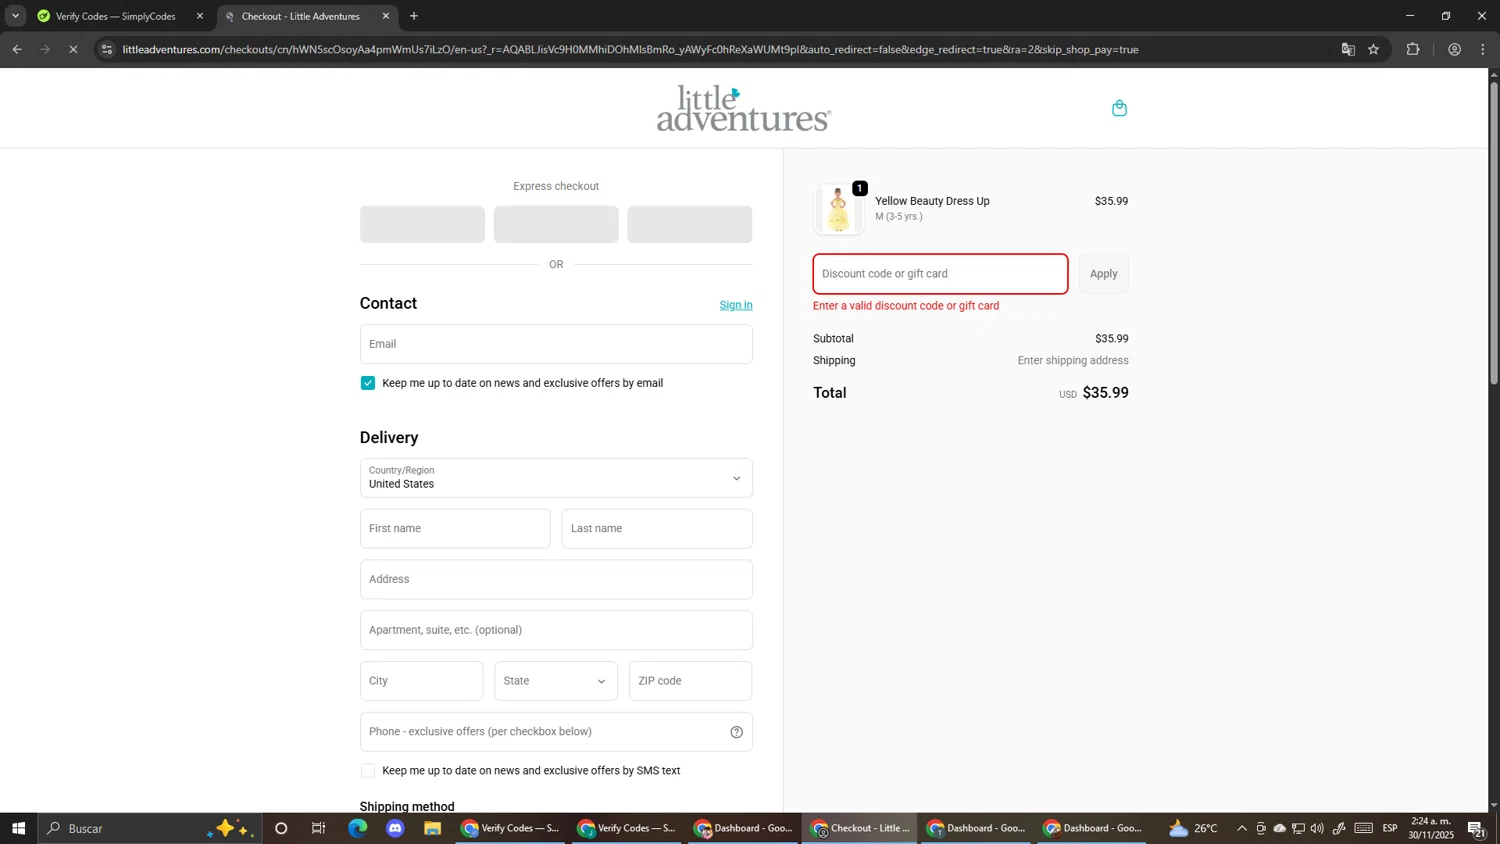The image size is (1500, 844).
Task: Switch to the Verify Codes — SimplyCodes tab
Action: (x=115, y=16)
